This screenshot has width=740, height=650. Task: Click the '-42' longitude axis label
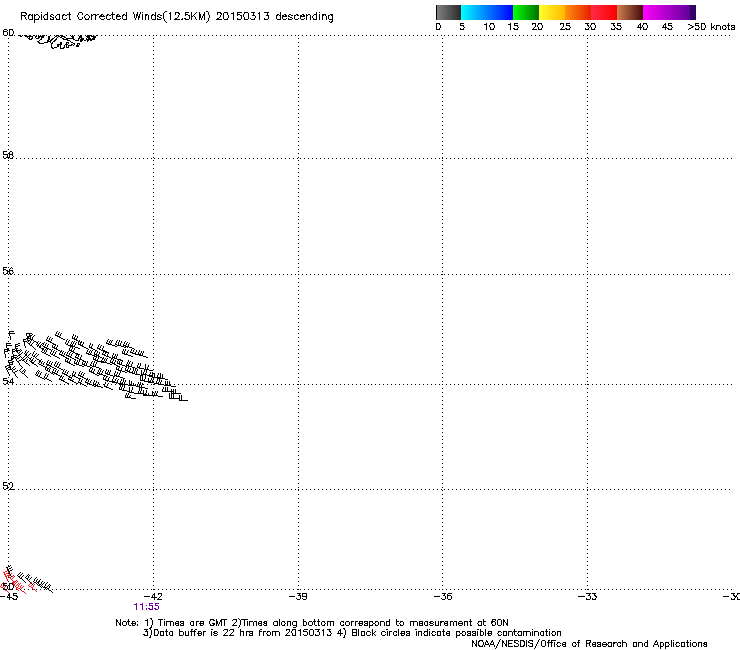click(153, 597)
